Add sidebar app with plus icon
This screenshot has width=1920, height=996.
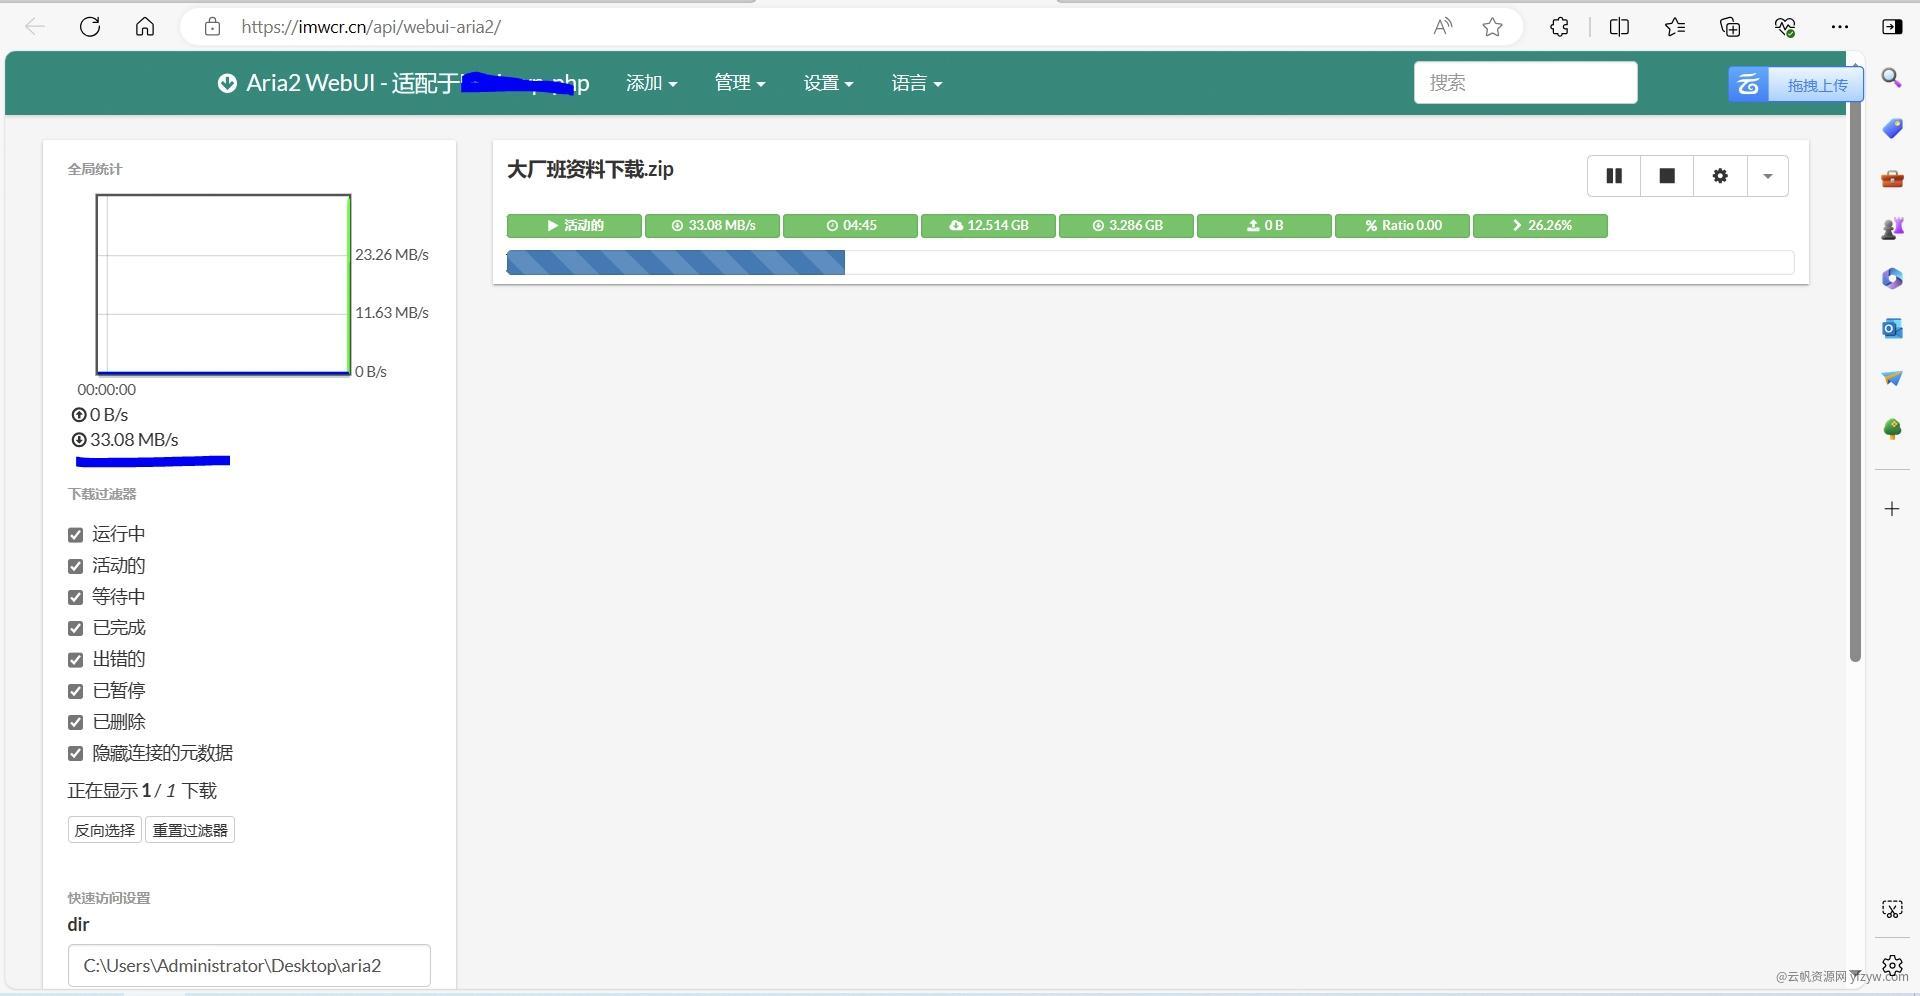pyautogui.click(x=1892, y=509)
